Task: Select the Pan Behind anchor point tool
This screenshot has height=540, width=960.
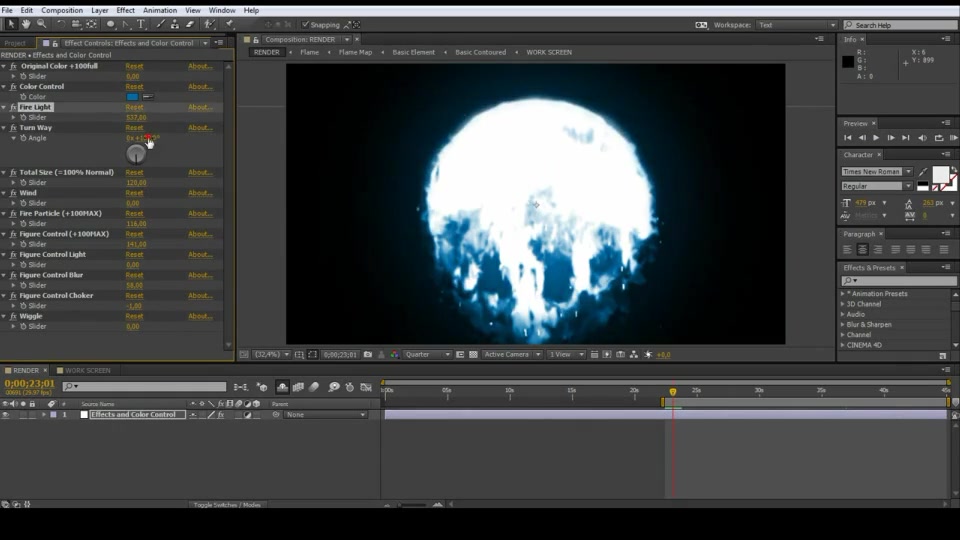Action: coord(91,24)
